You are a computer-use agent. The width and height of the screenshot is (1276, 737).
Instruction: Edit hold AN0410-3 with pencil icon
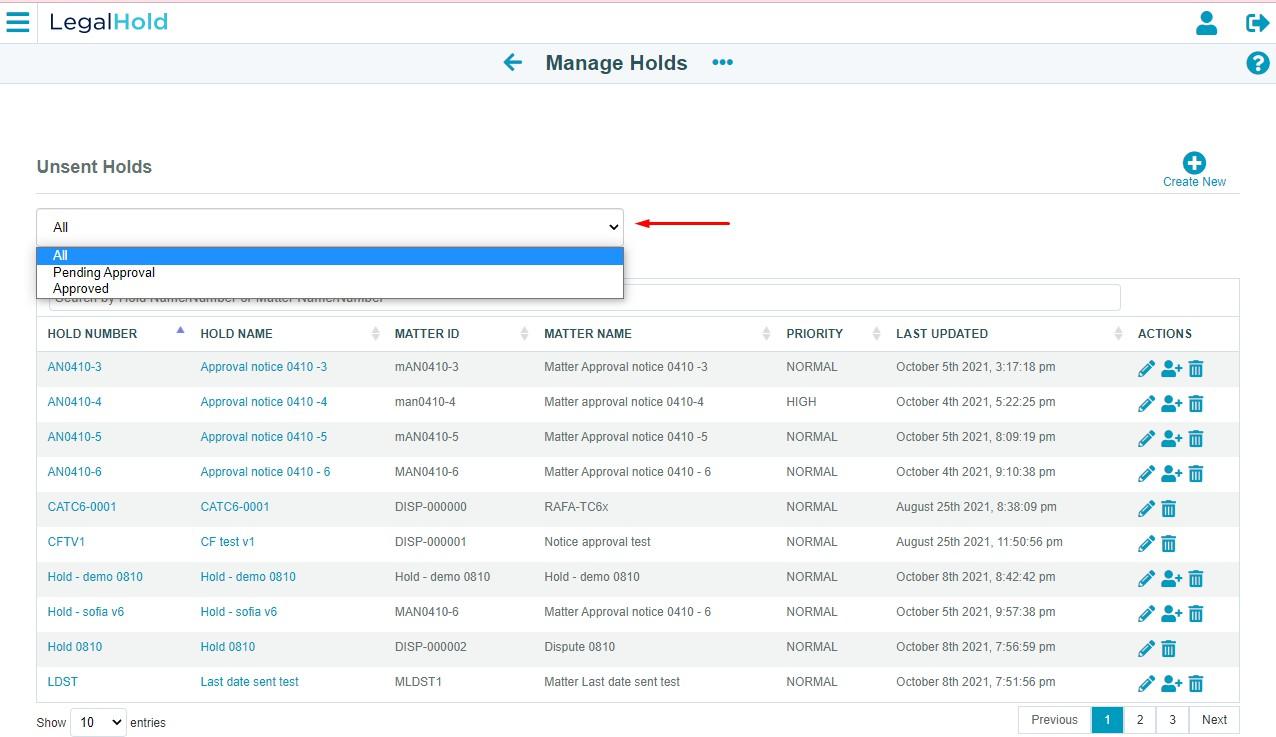click(1146, 369)
